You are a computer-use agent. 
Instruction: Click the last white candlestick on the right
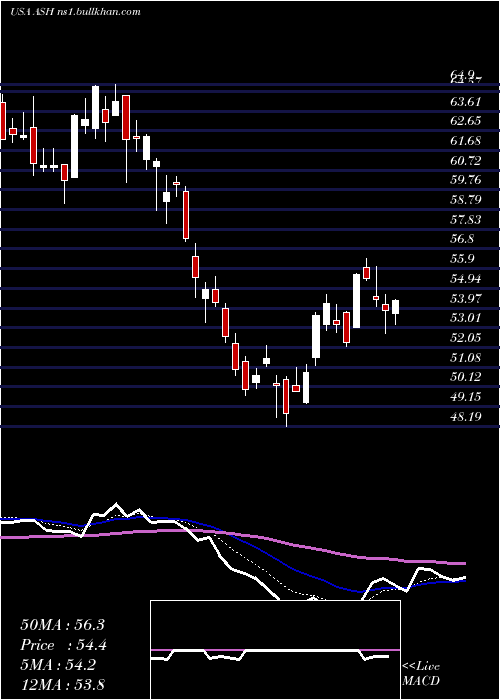pos(396,307)
